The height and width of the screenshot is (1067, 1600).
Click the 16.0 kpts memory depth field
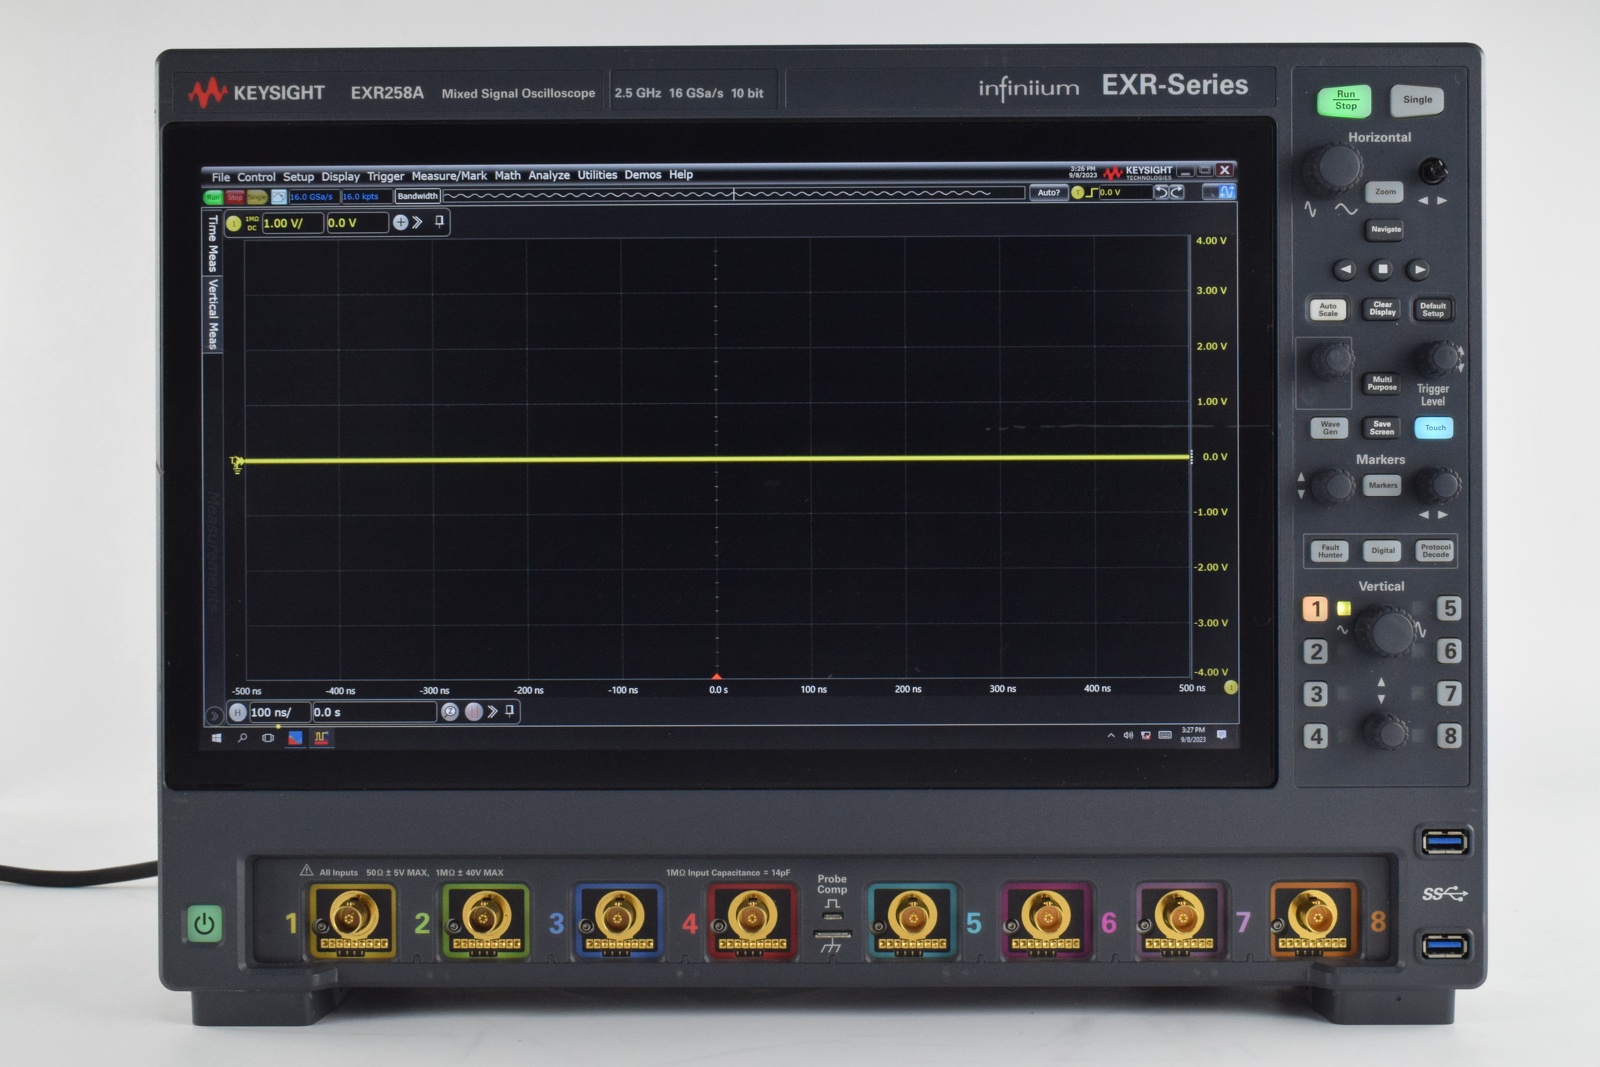[x=366, y=197]
